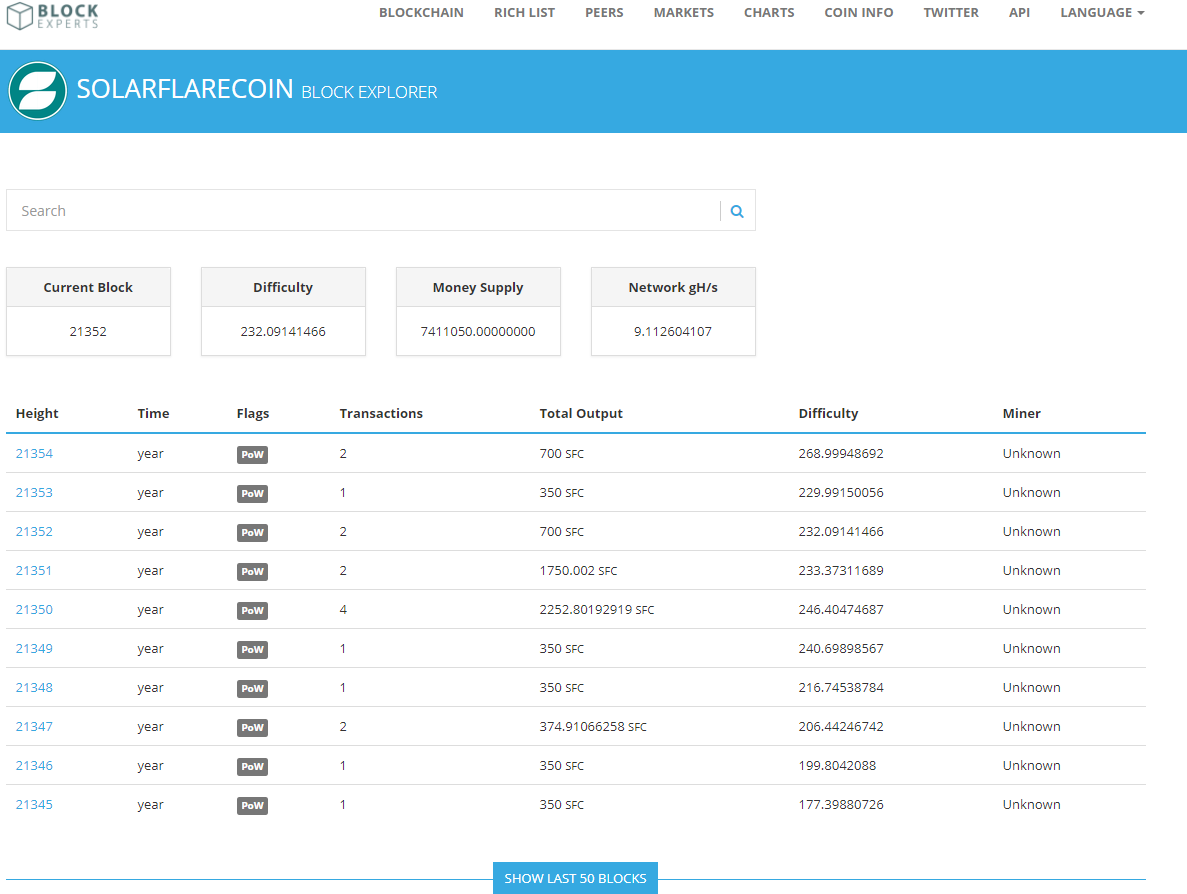Select Coin Info in the navbar
This screenshot has height=894, width=1187.
[x=858, y=13]
